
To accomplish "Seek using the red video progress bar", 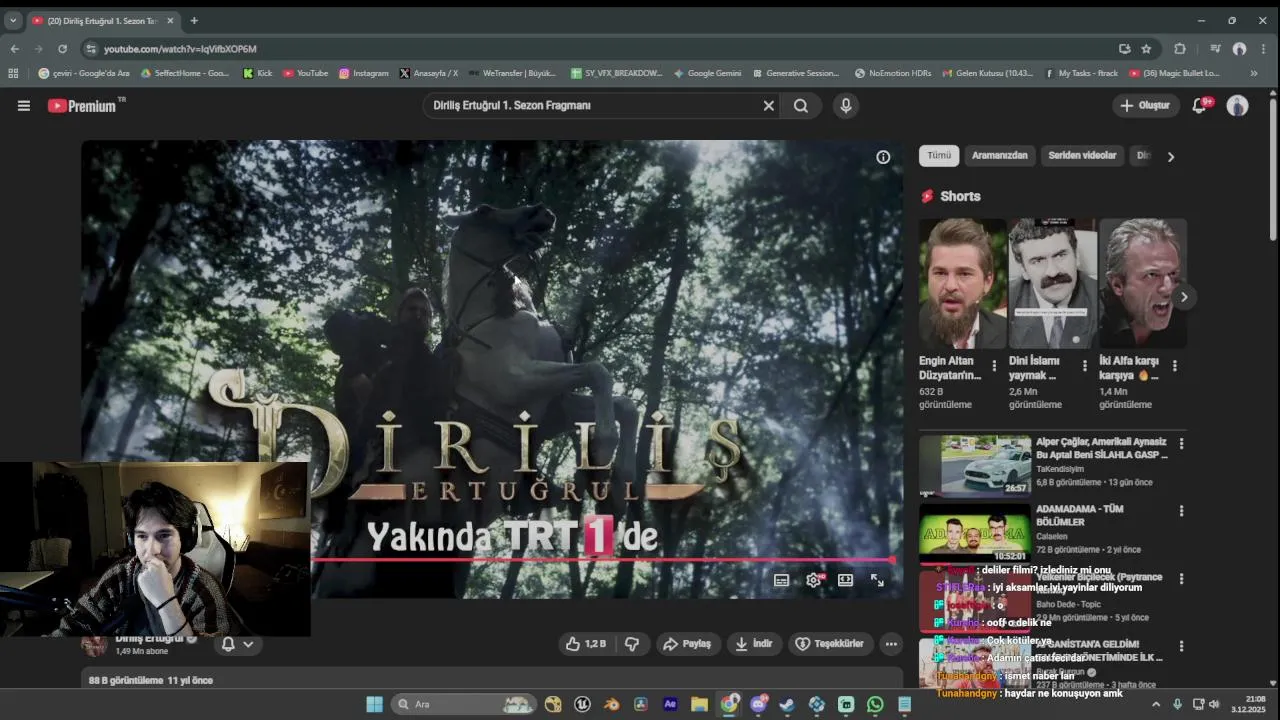I will pos(602,560).
